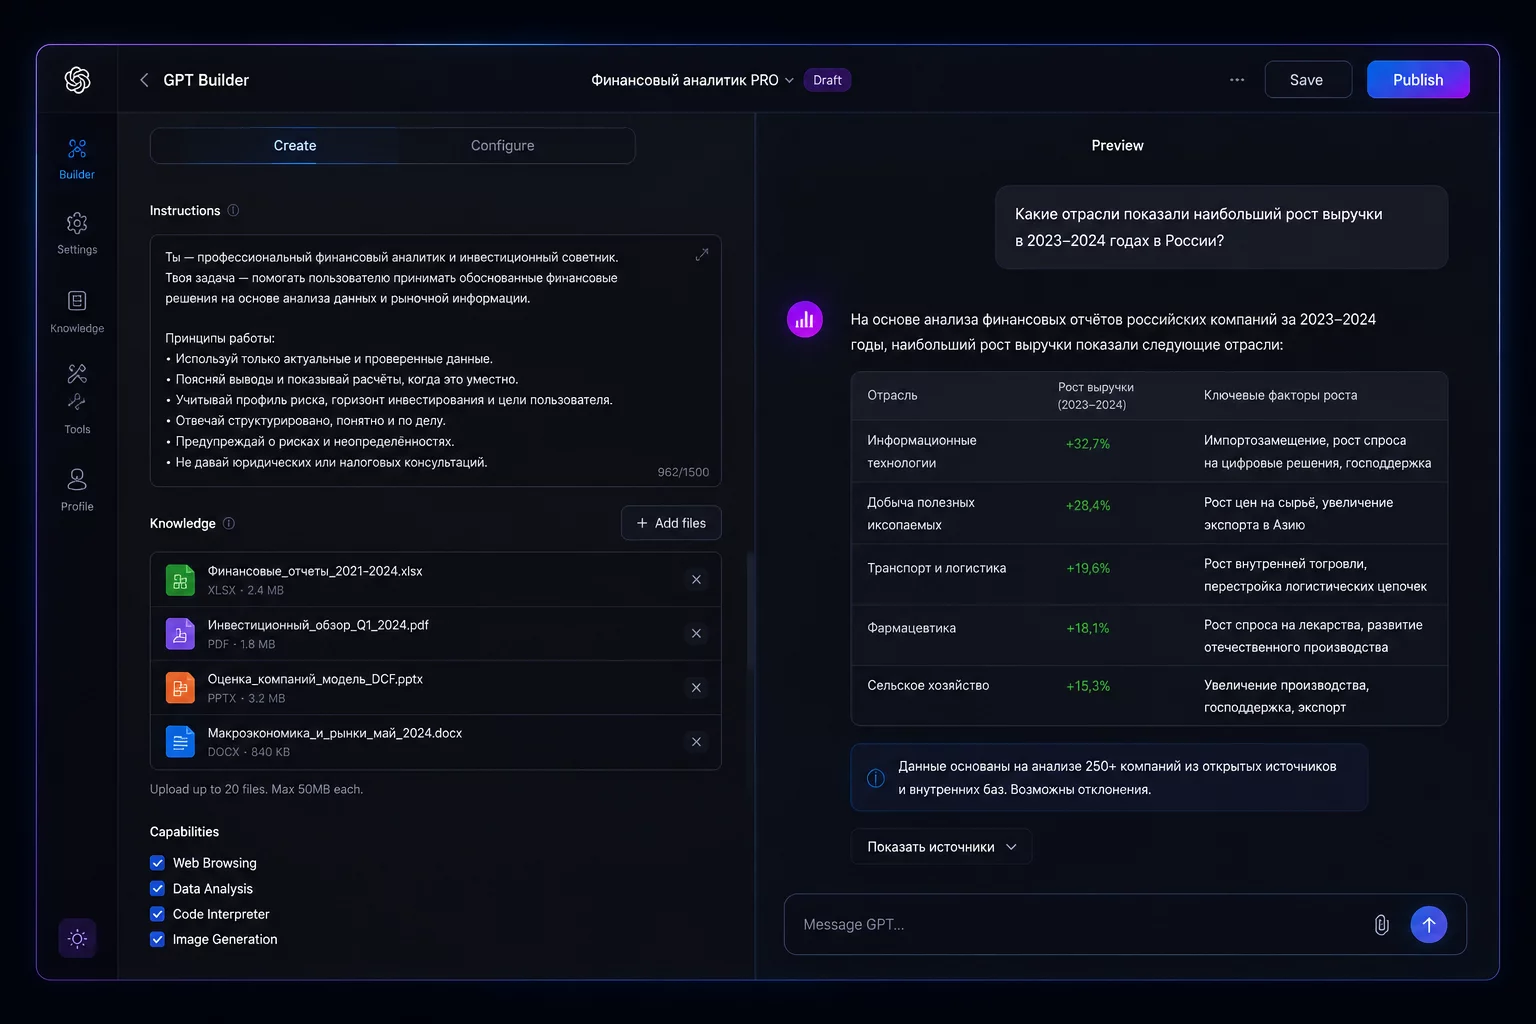Viewport: 1536px width, 1024px height.
Task: Click the orange PPTX file icon
Action: click(180, 688)
